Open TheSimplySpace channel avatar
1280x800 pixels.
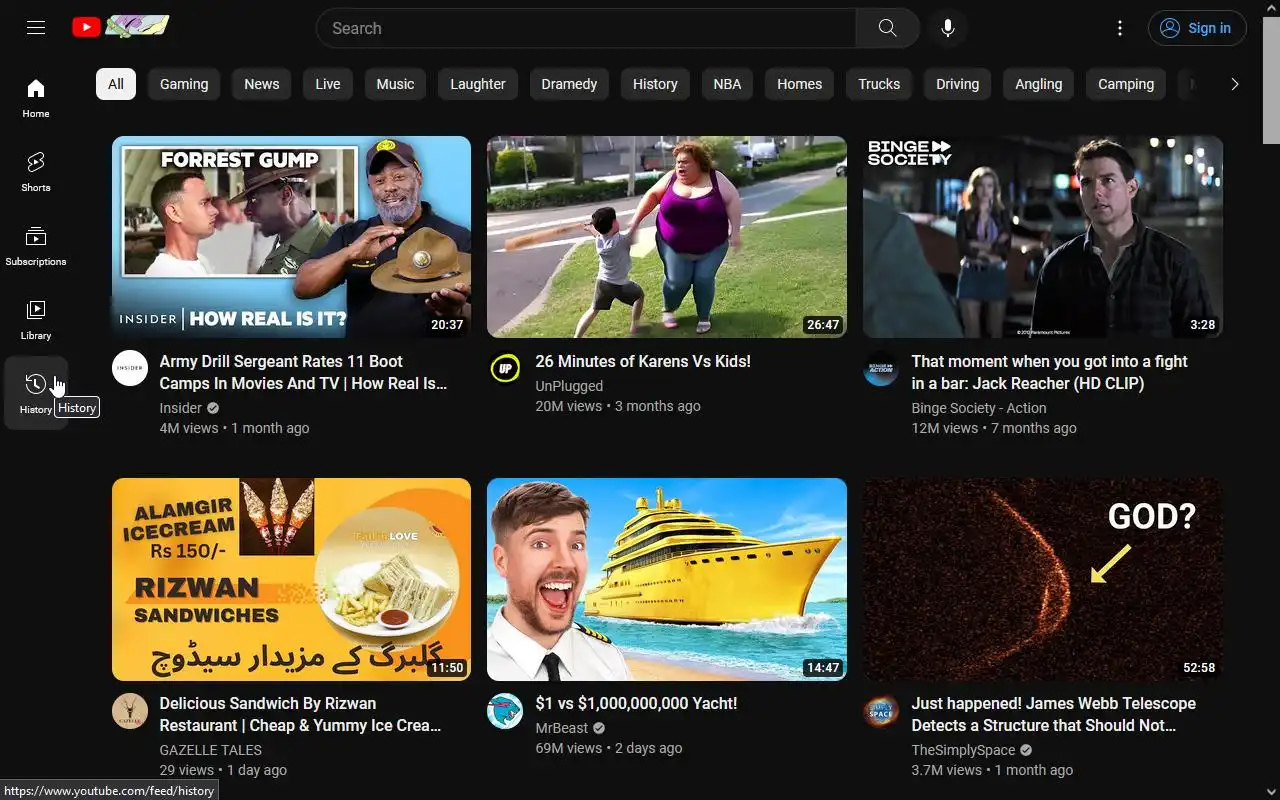pyautogui.click(x=881, y=710)
